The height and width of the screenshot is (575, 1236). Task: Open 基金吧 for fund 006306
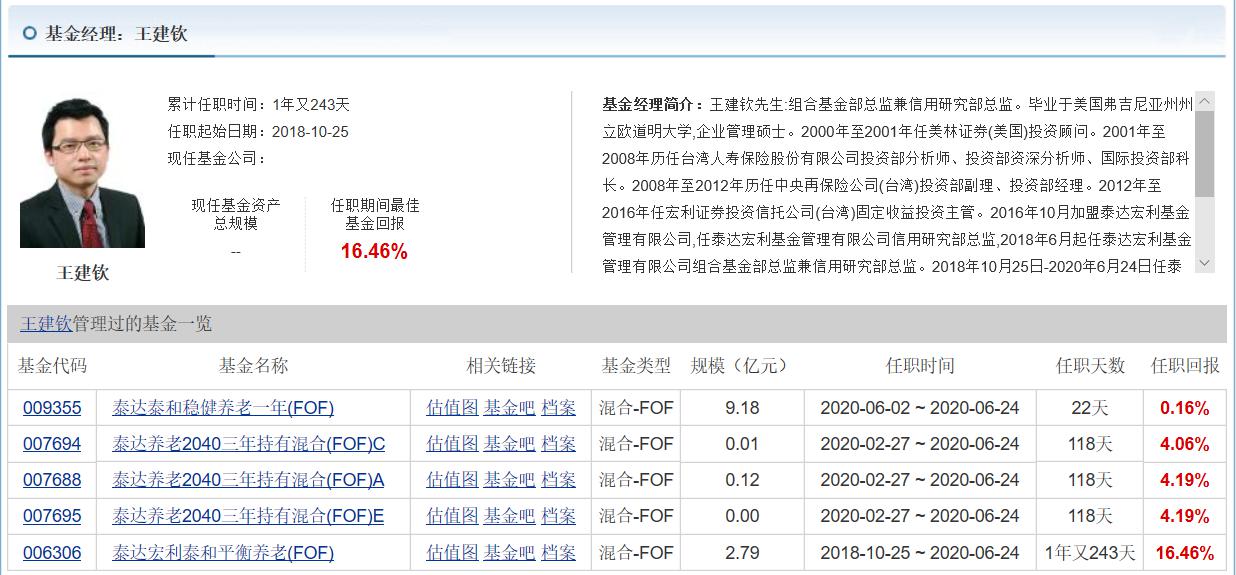pyautogui.click(x=509, y=552)
